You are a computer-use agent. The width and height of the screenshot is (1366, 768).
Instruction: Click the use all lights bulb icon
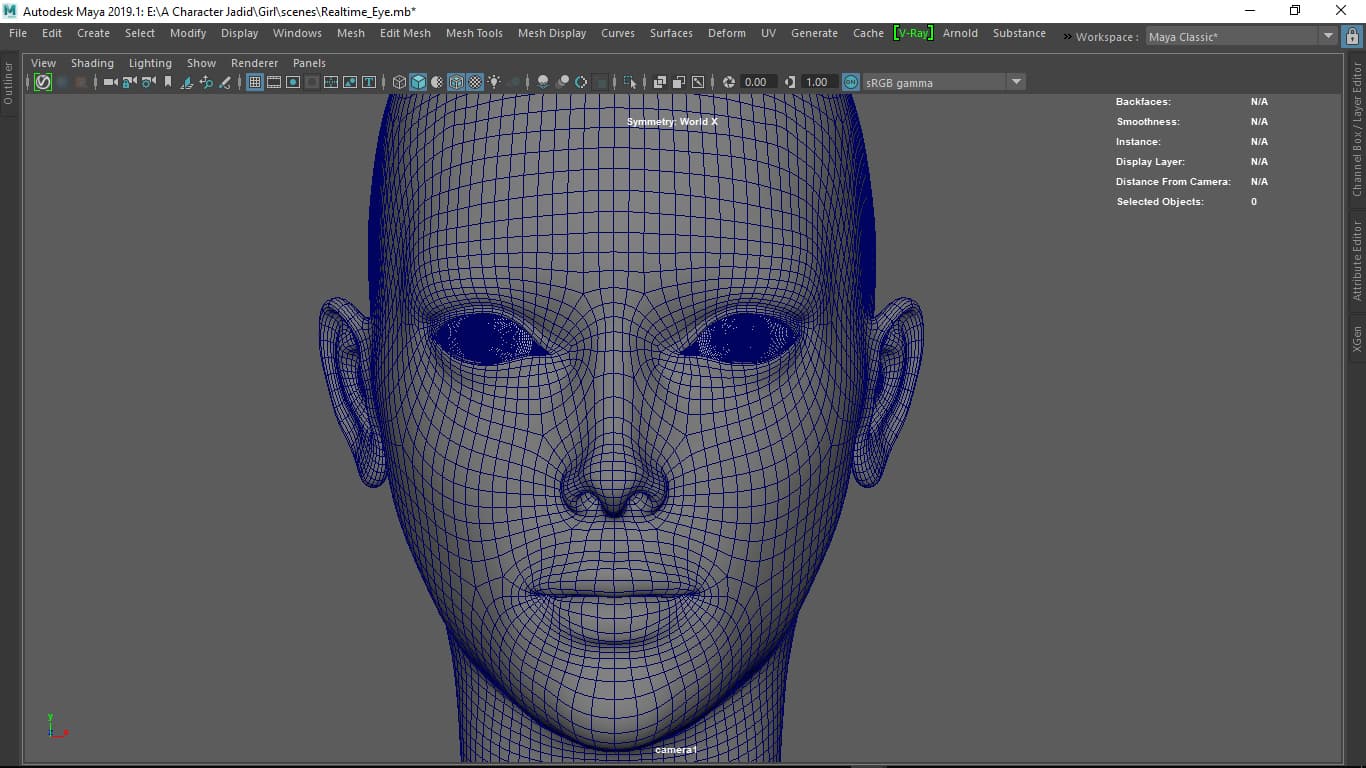click(x=494, y=82)
